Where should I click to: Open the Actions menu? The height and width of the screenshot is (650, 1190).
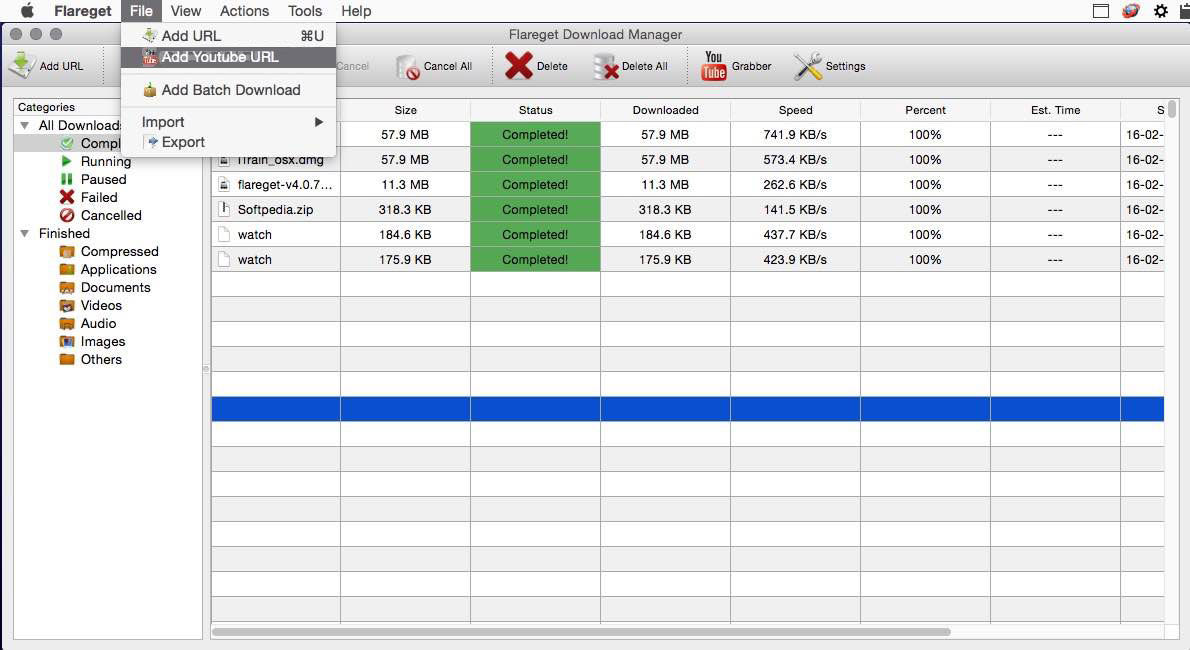(x=244, y=11)
